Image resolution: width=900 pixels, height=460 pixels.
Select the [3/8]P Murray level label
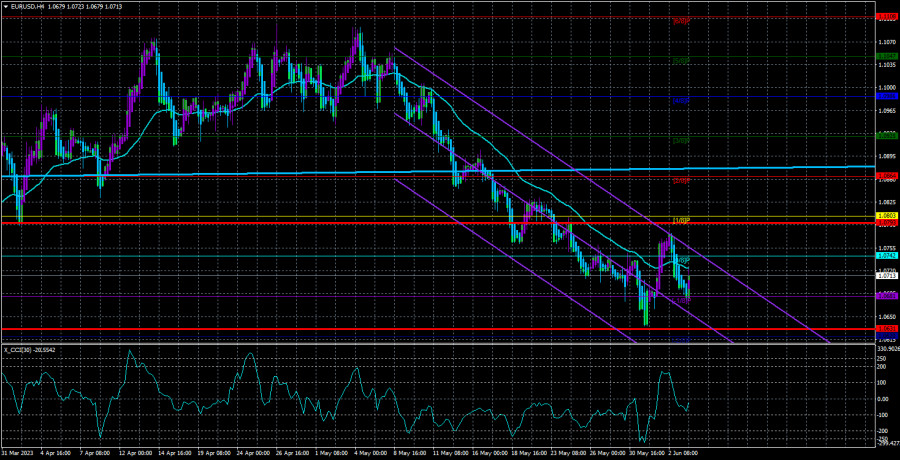click(681, 140)
